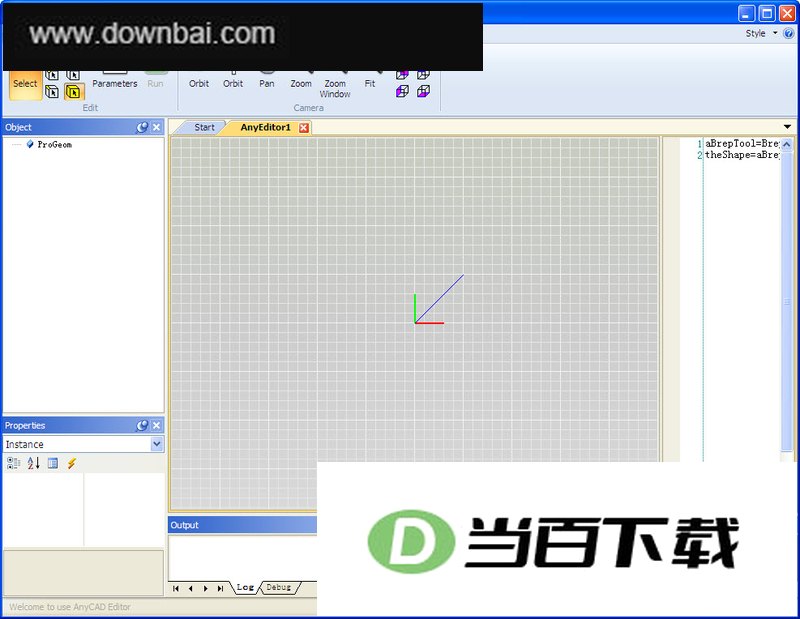Click Fit to fit view
The image size is (800, 619).
tap(370, 84)
